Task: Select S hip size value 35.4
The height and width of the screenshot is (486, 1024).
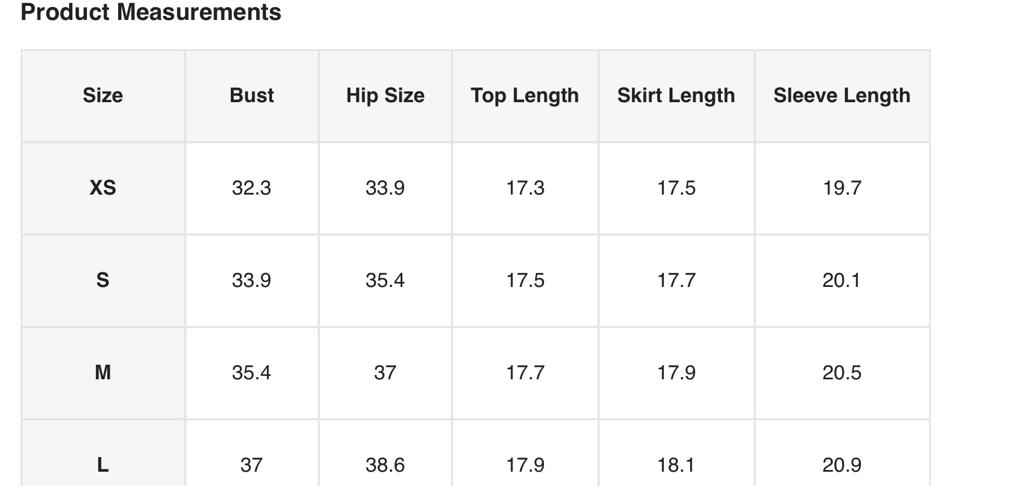Action: [385, 280]
